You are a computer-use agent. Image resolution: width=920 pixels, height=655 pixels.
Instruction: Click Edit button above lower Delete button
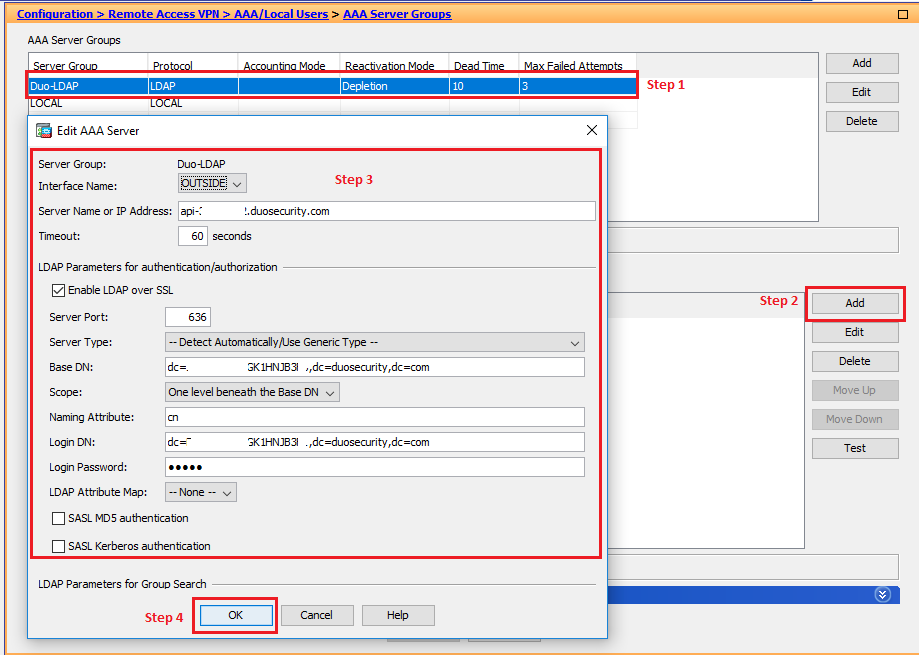855,332
